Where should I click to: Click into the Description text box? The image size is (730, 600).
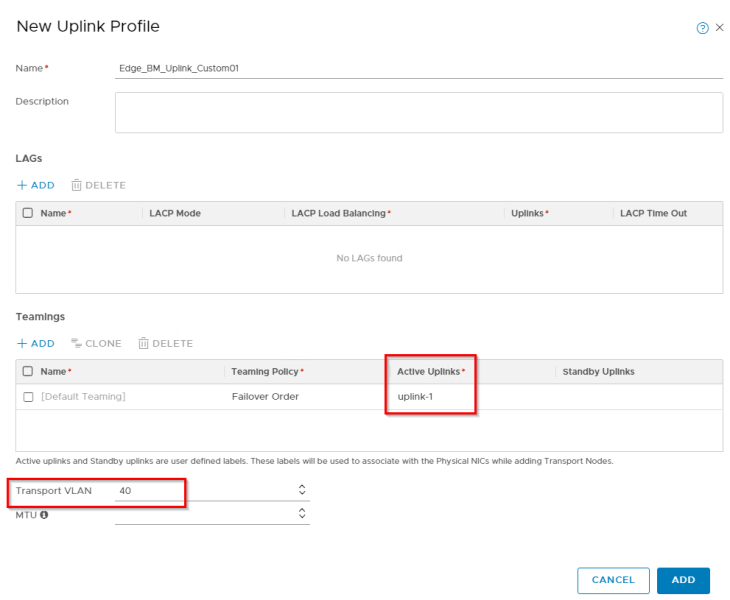pos(418,112)
